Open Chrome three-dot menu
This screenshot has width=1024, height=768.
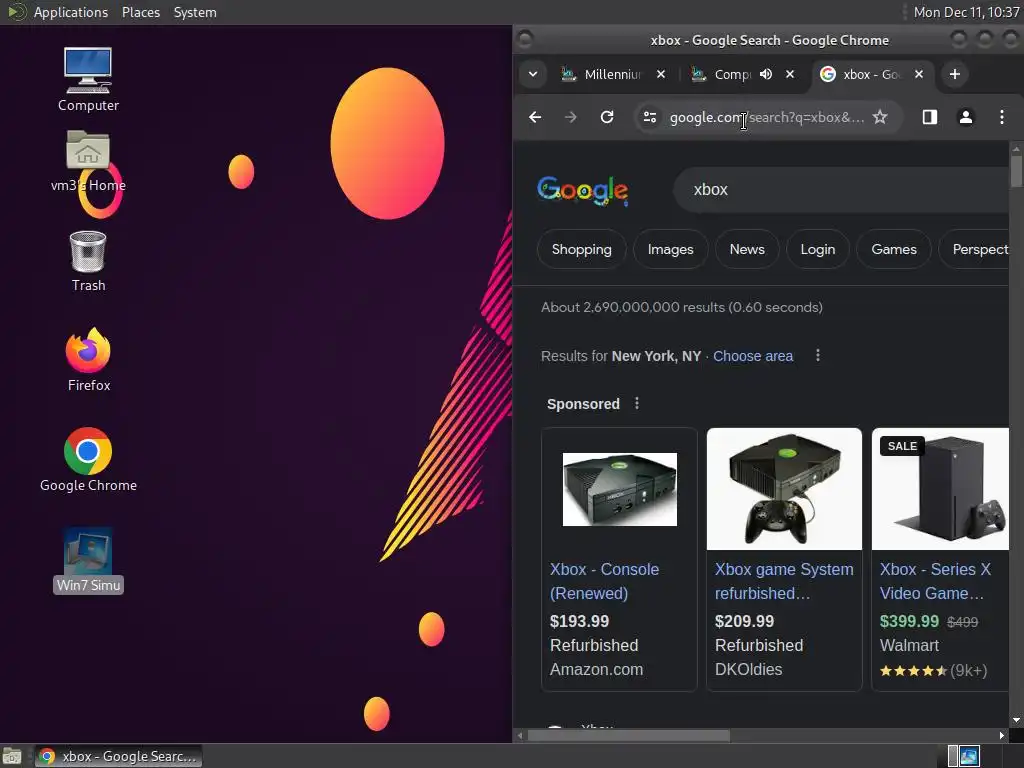coord(1002,117)
